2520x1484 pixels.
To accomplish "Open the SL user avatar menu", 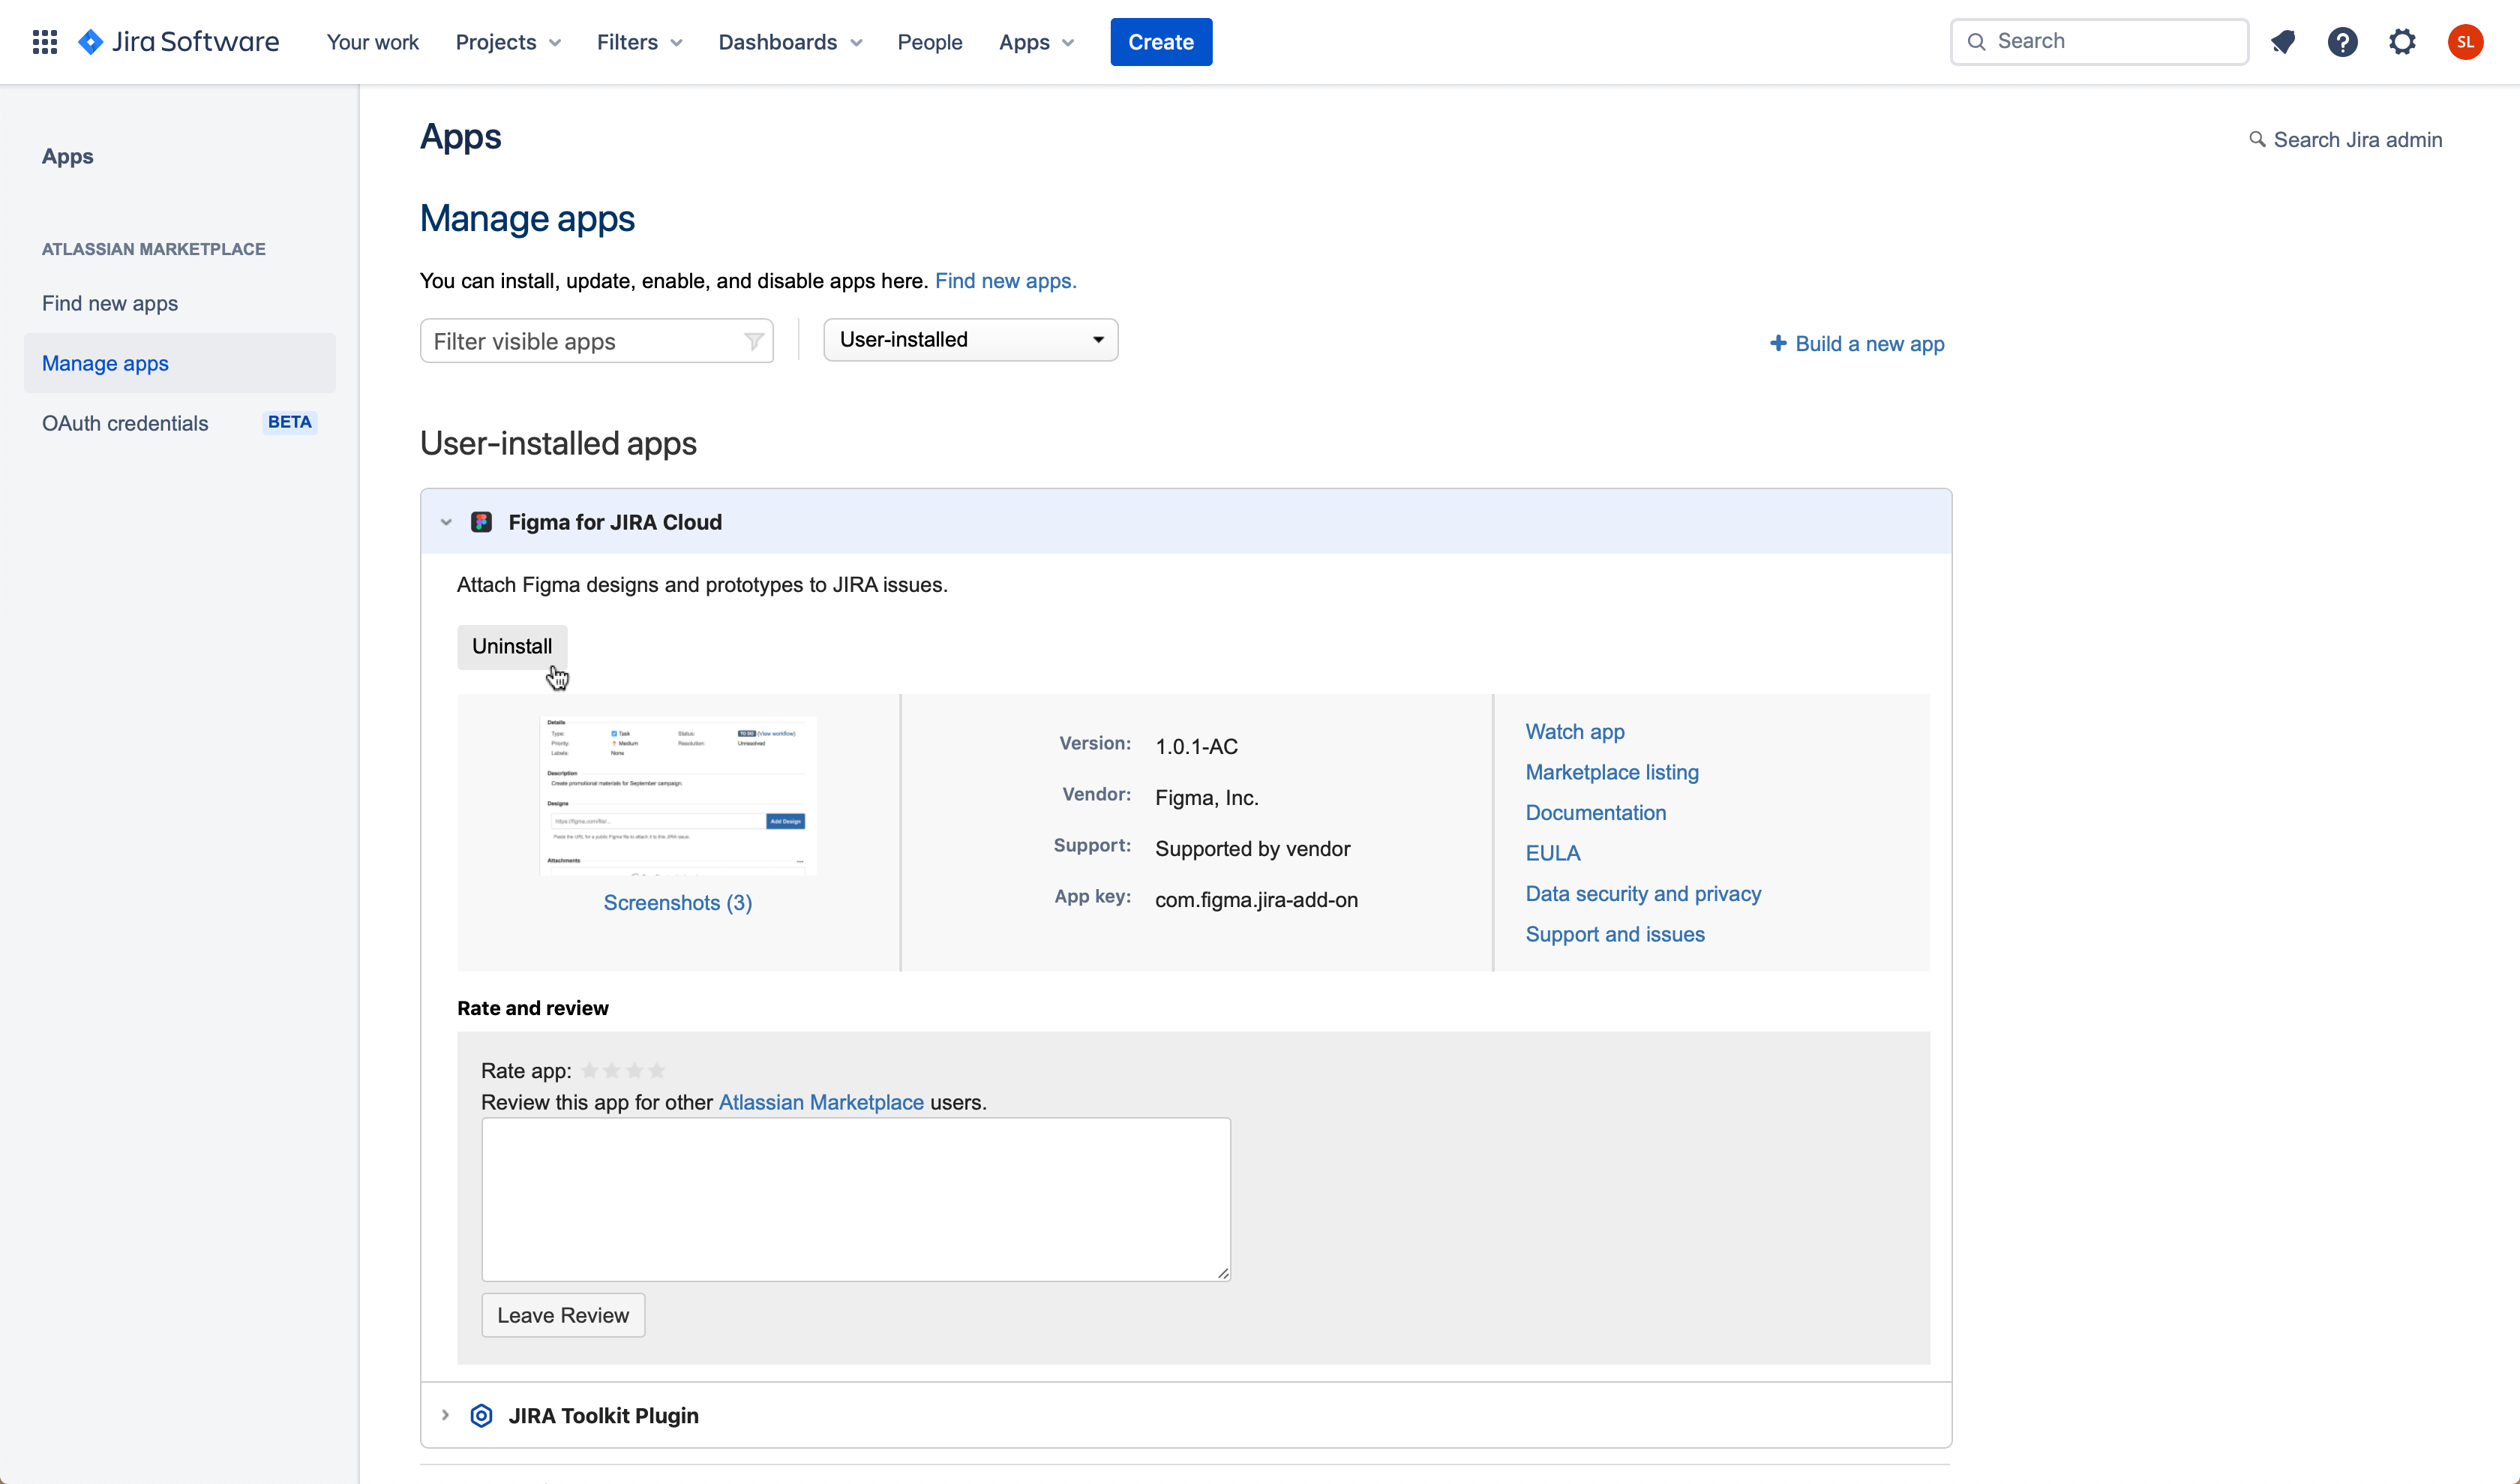I will pyautogui.click(x=2465, y=42).
